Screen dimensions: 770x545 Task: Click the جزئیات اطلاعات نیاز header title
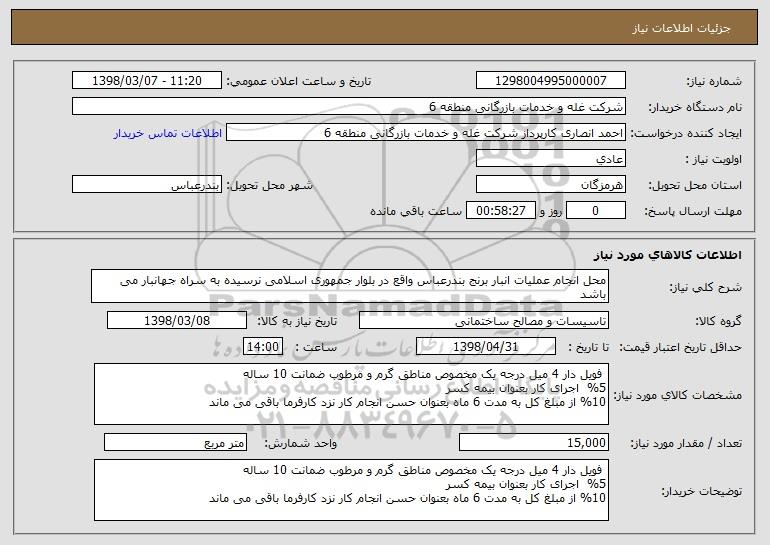point(681,28)
